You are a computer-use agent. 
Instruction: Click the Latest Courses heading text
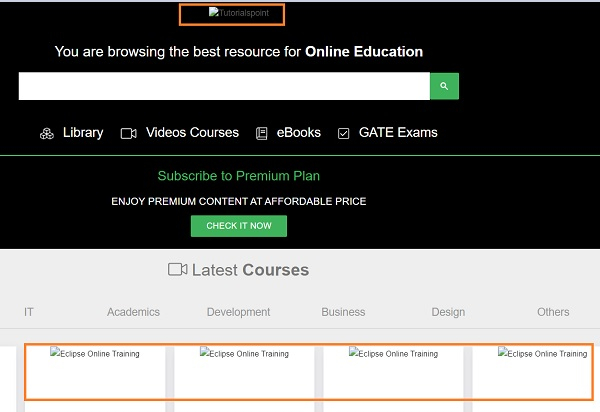[x=250, y=270]
